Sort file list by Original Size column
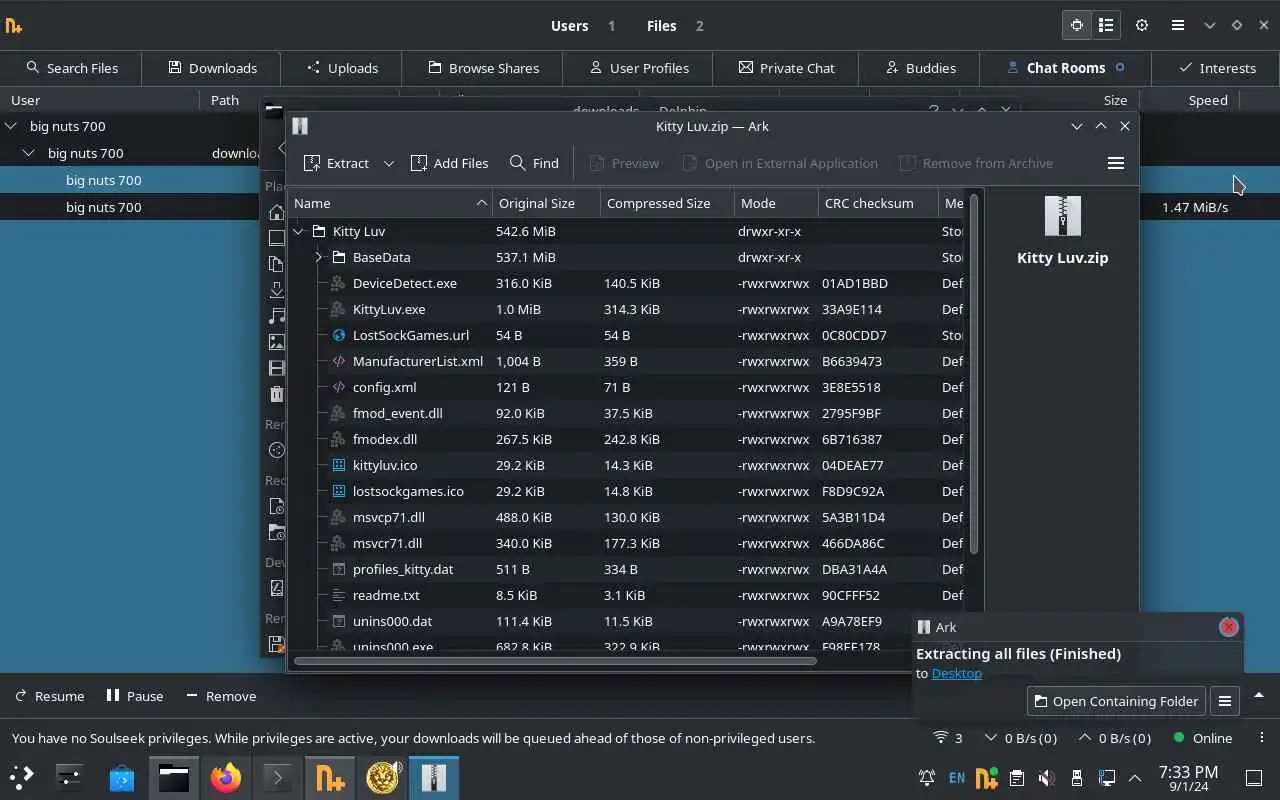The image size is (1280, 800). click(546, 203)
